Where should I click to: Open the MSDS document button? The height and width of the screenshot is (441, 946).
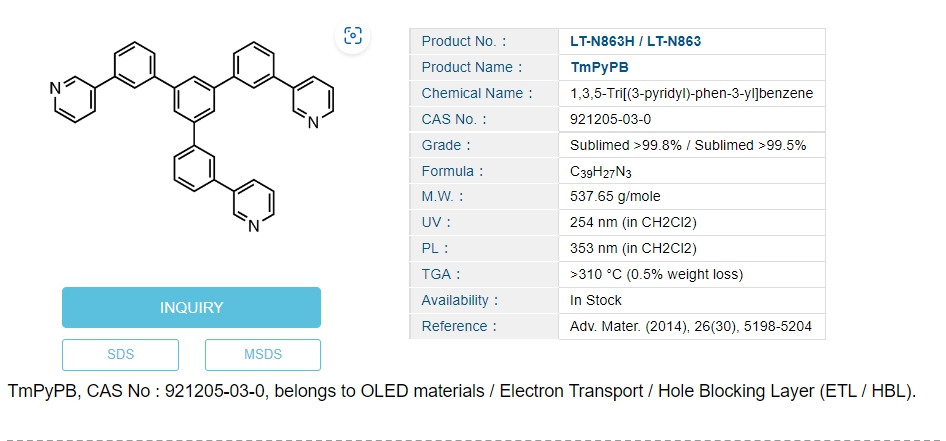(x=263, y=354)
